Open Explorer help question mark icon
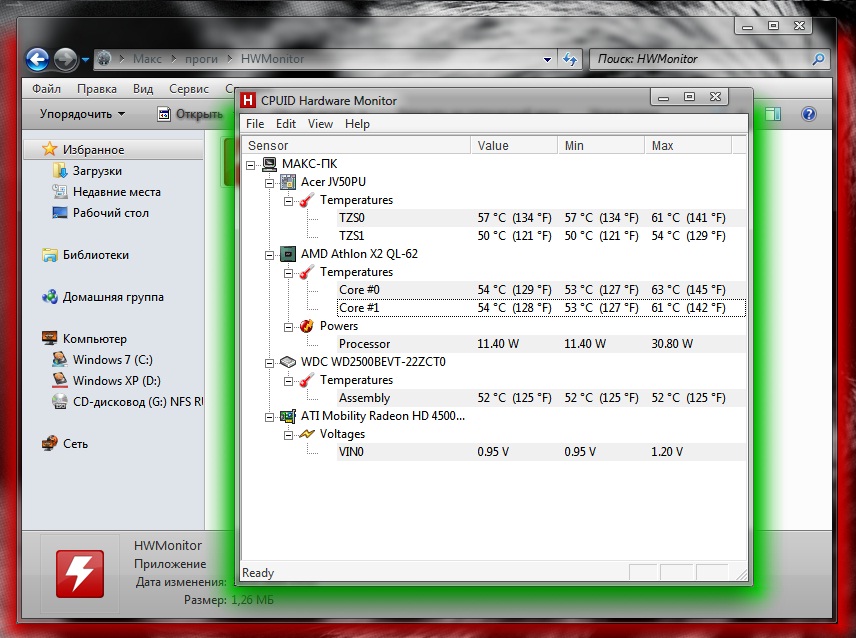This screenshot has height=638, width=856. pyautogui.click(x=809, y=114)
